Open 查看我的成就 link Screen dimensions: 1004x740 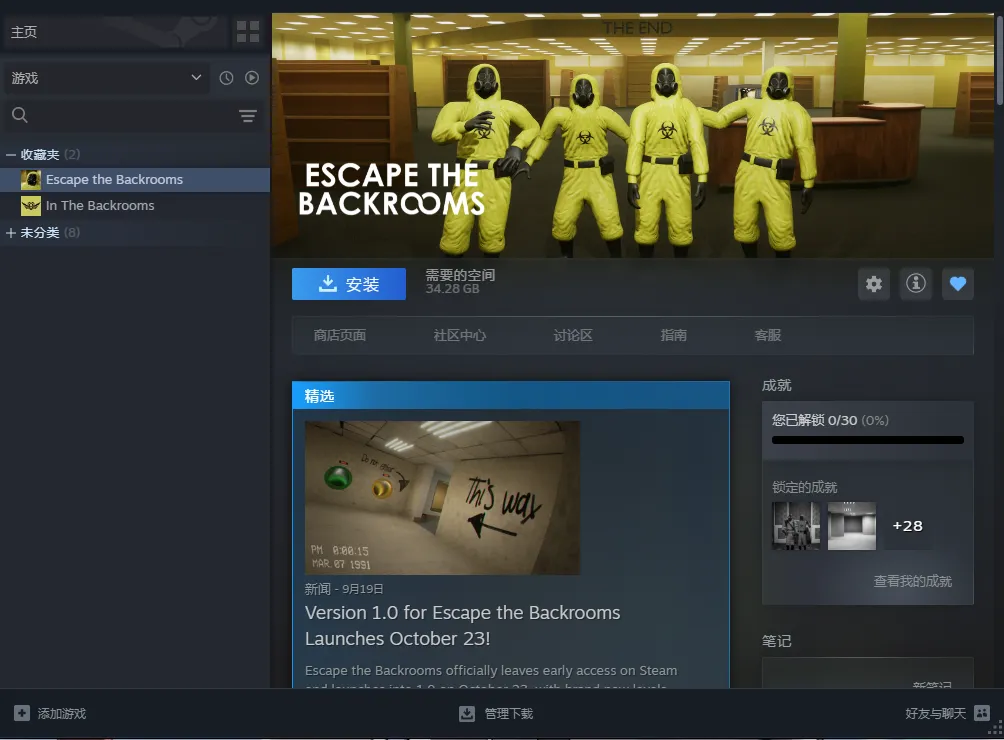[x=912, y=581]
